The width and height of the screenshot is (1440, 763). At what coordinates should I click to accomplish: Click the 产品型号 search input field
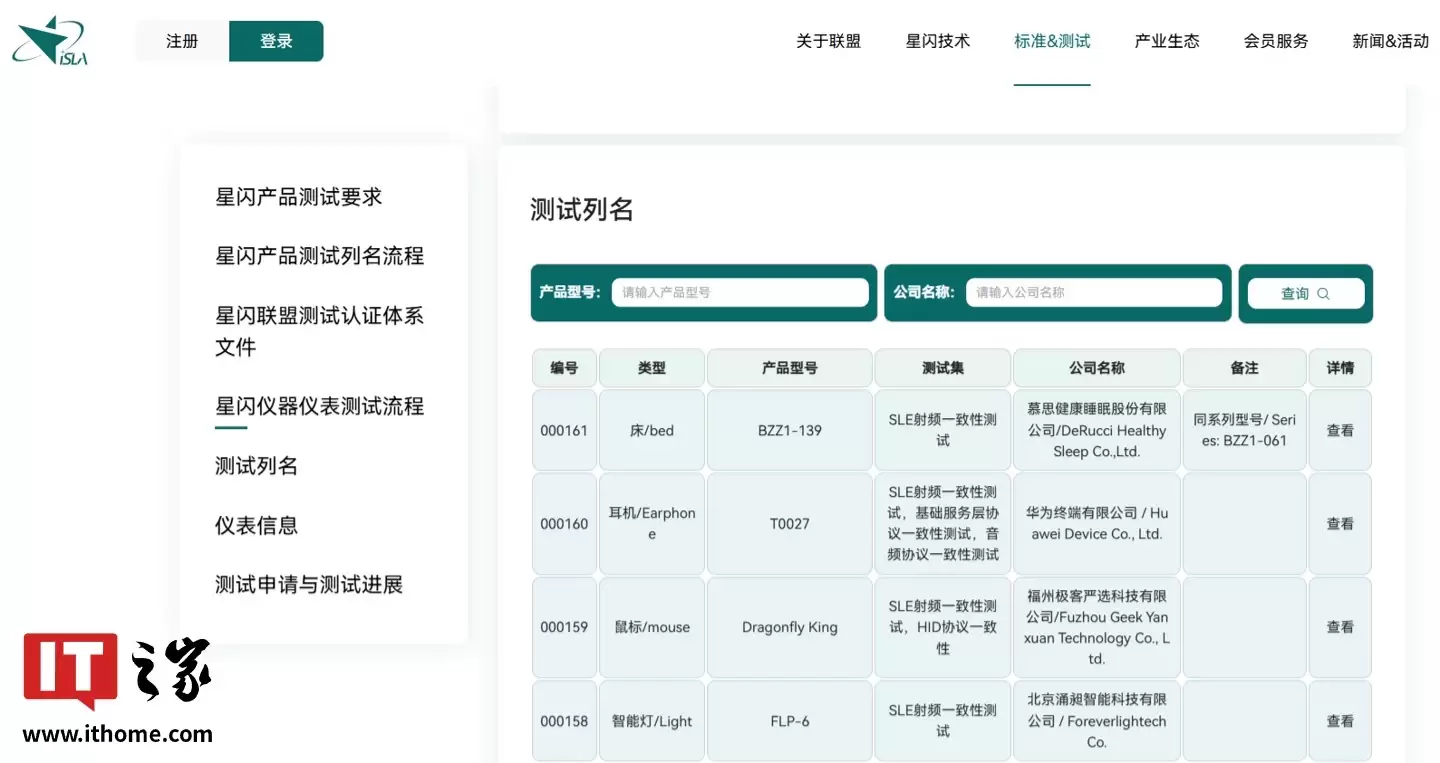pos(740,291)
